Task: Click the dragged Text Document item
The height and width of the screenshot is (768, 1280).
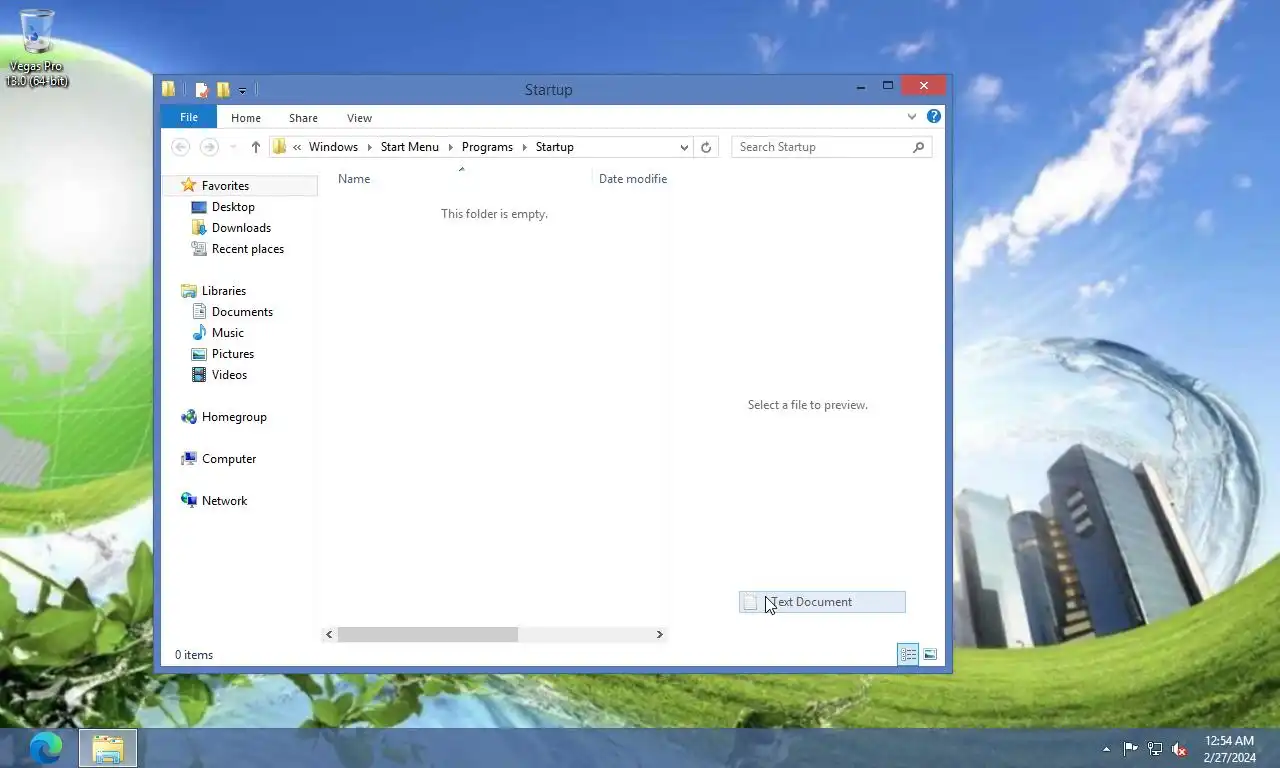Action: point(822,602)
